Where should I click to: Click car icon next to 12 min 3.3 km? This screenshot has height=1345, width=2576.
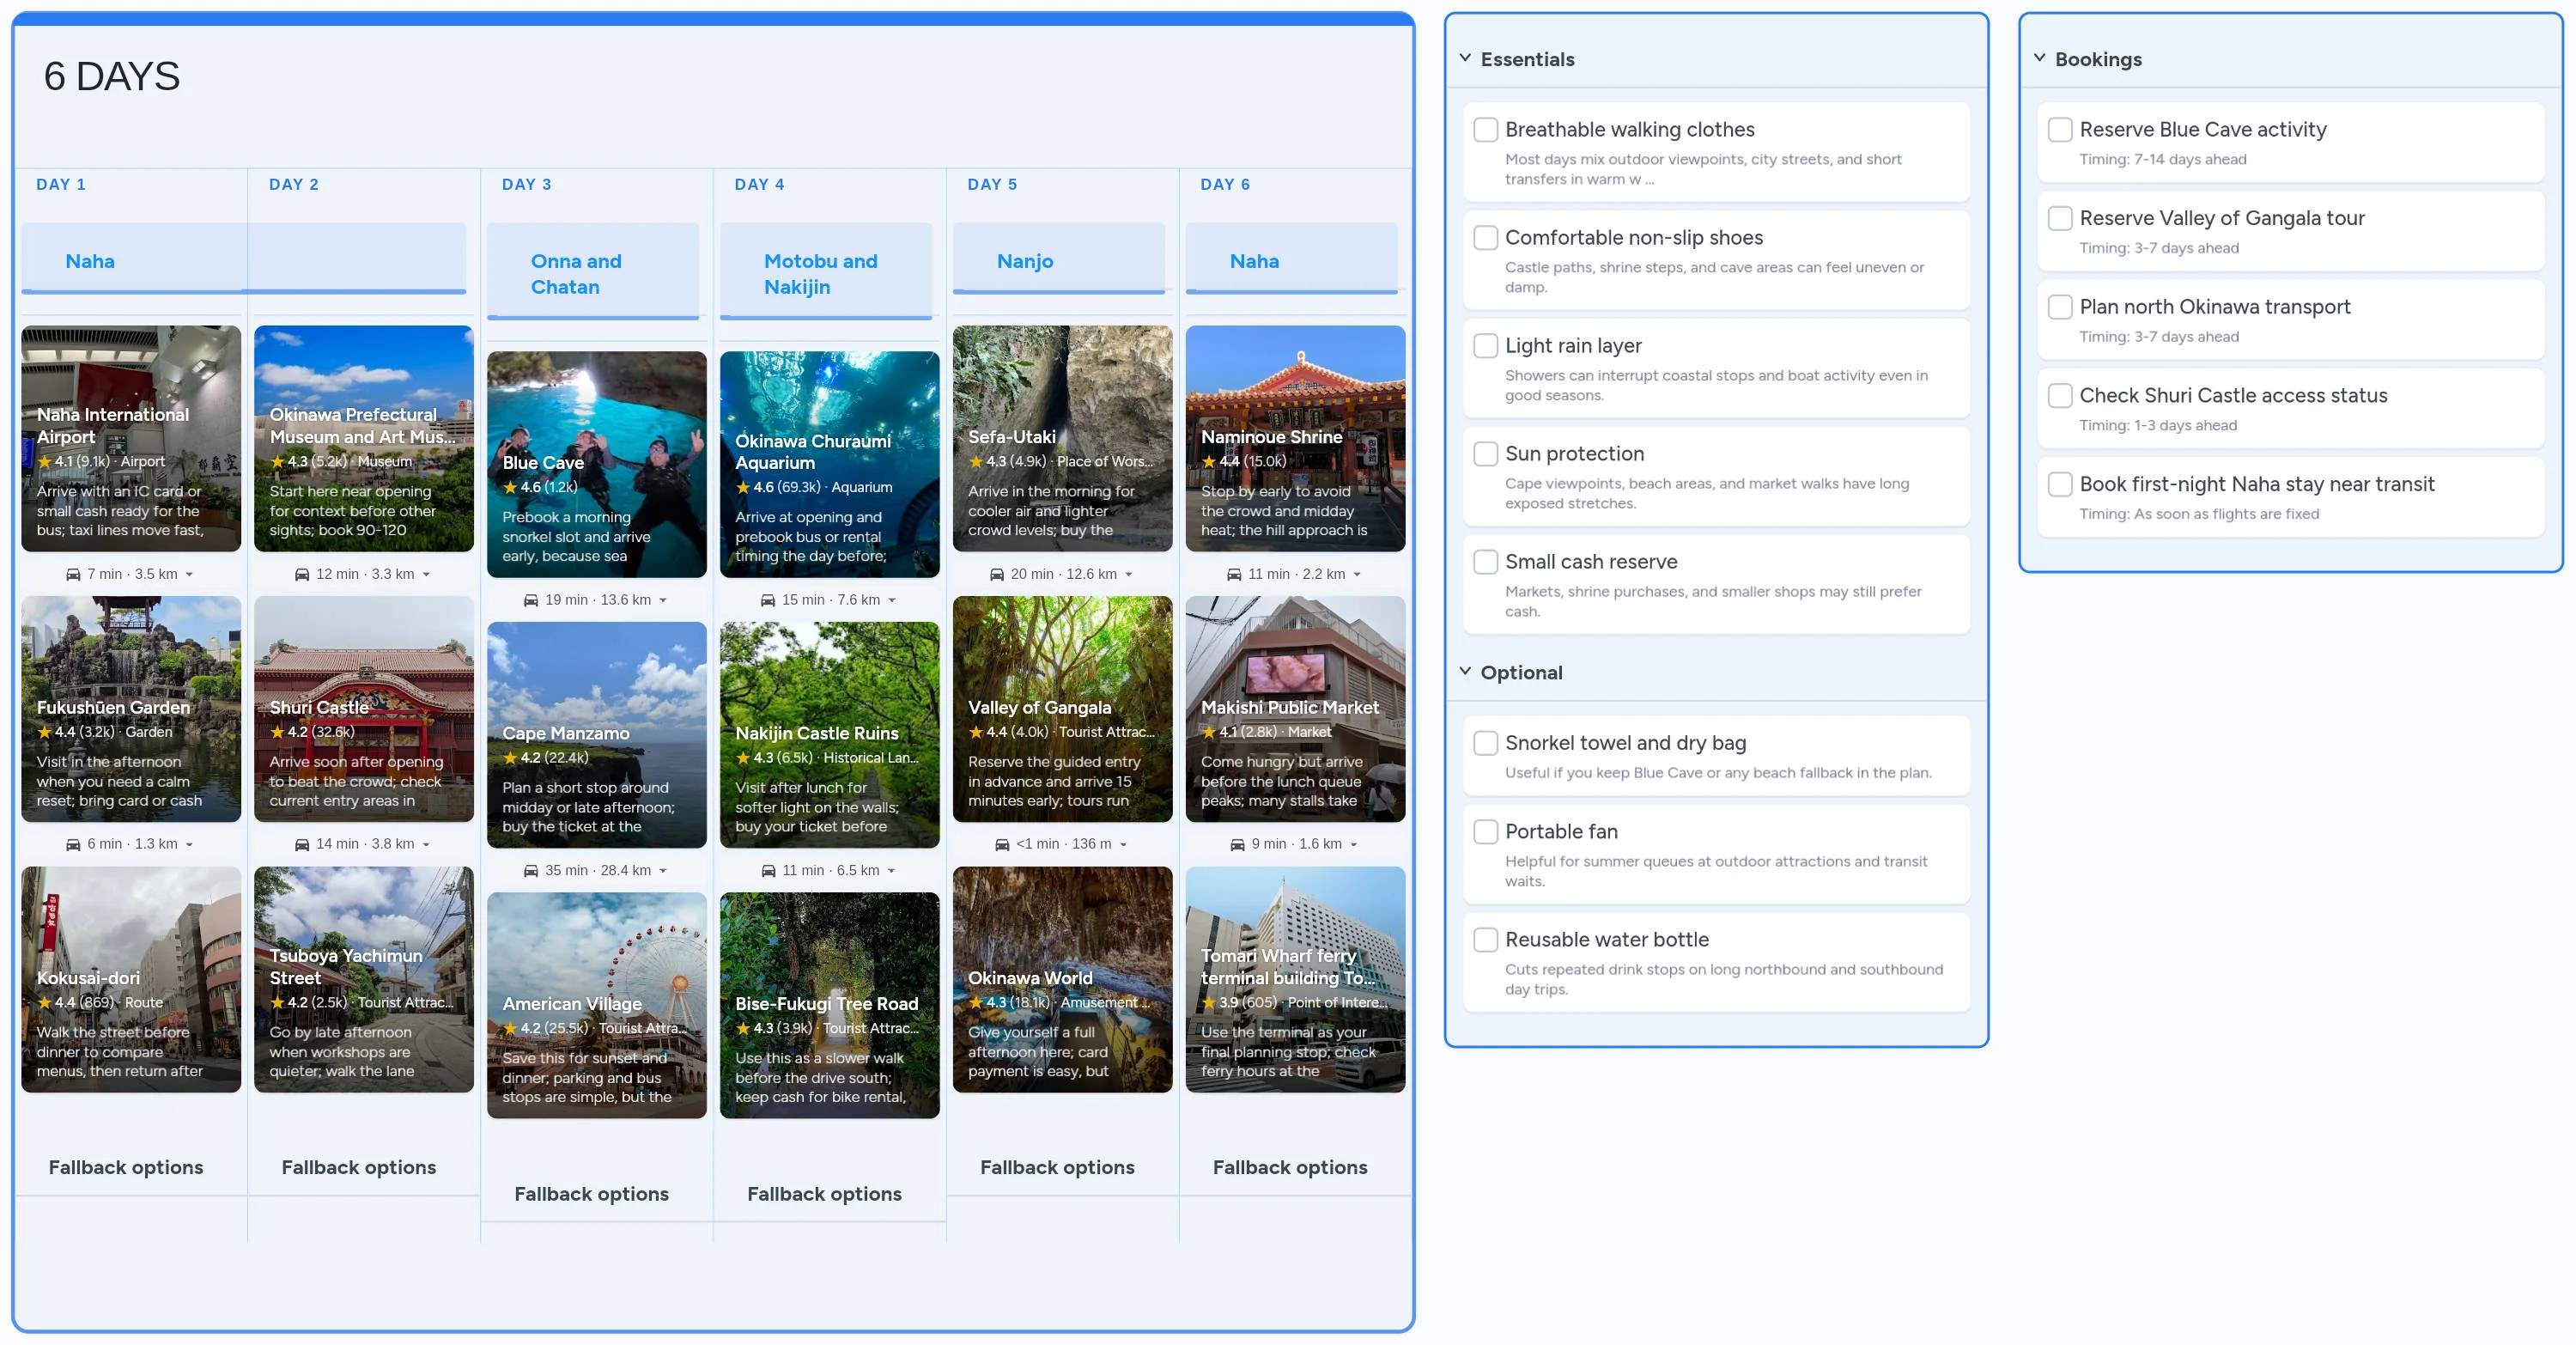[x=302, y=574]
